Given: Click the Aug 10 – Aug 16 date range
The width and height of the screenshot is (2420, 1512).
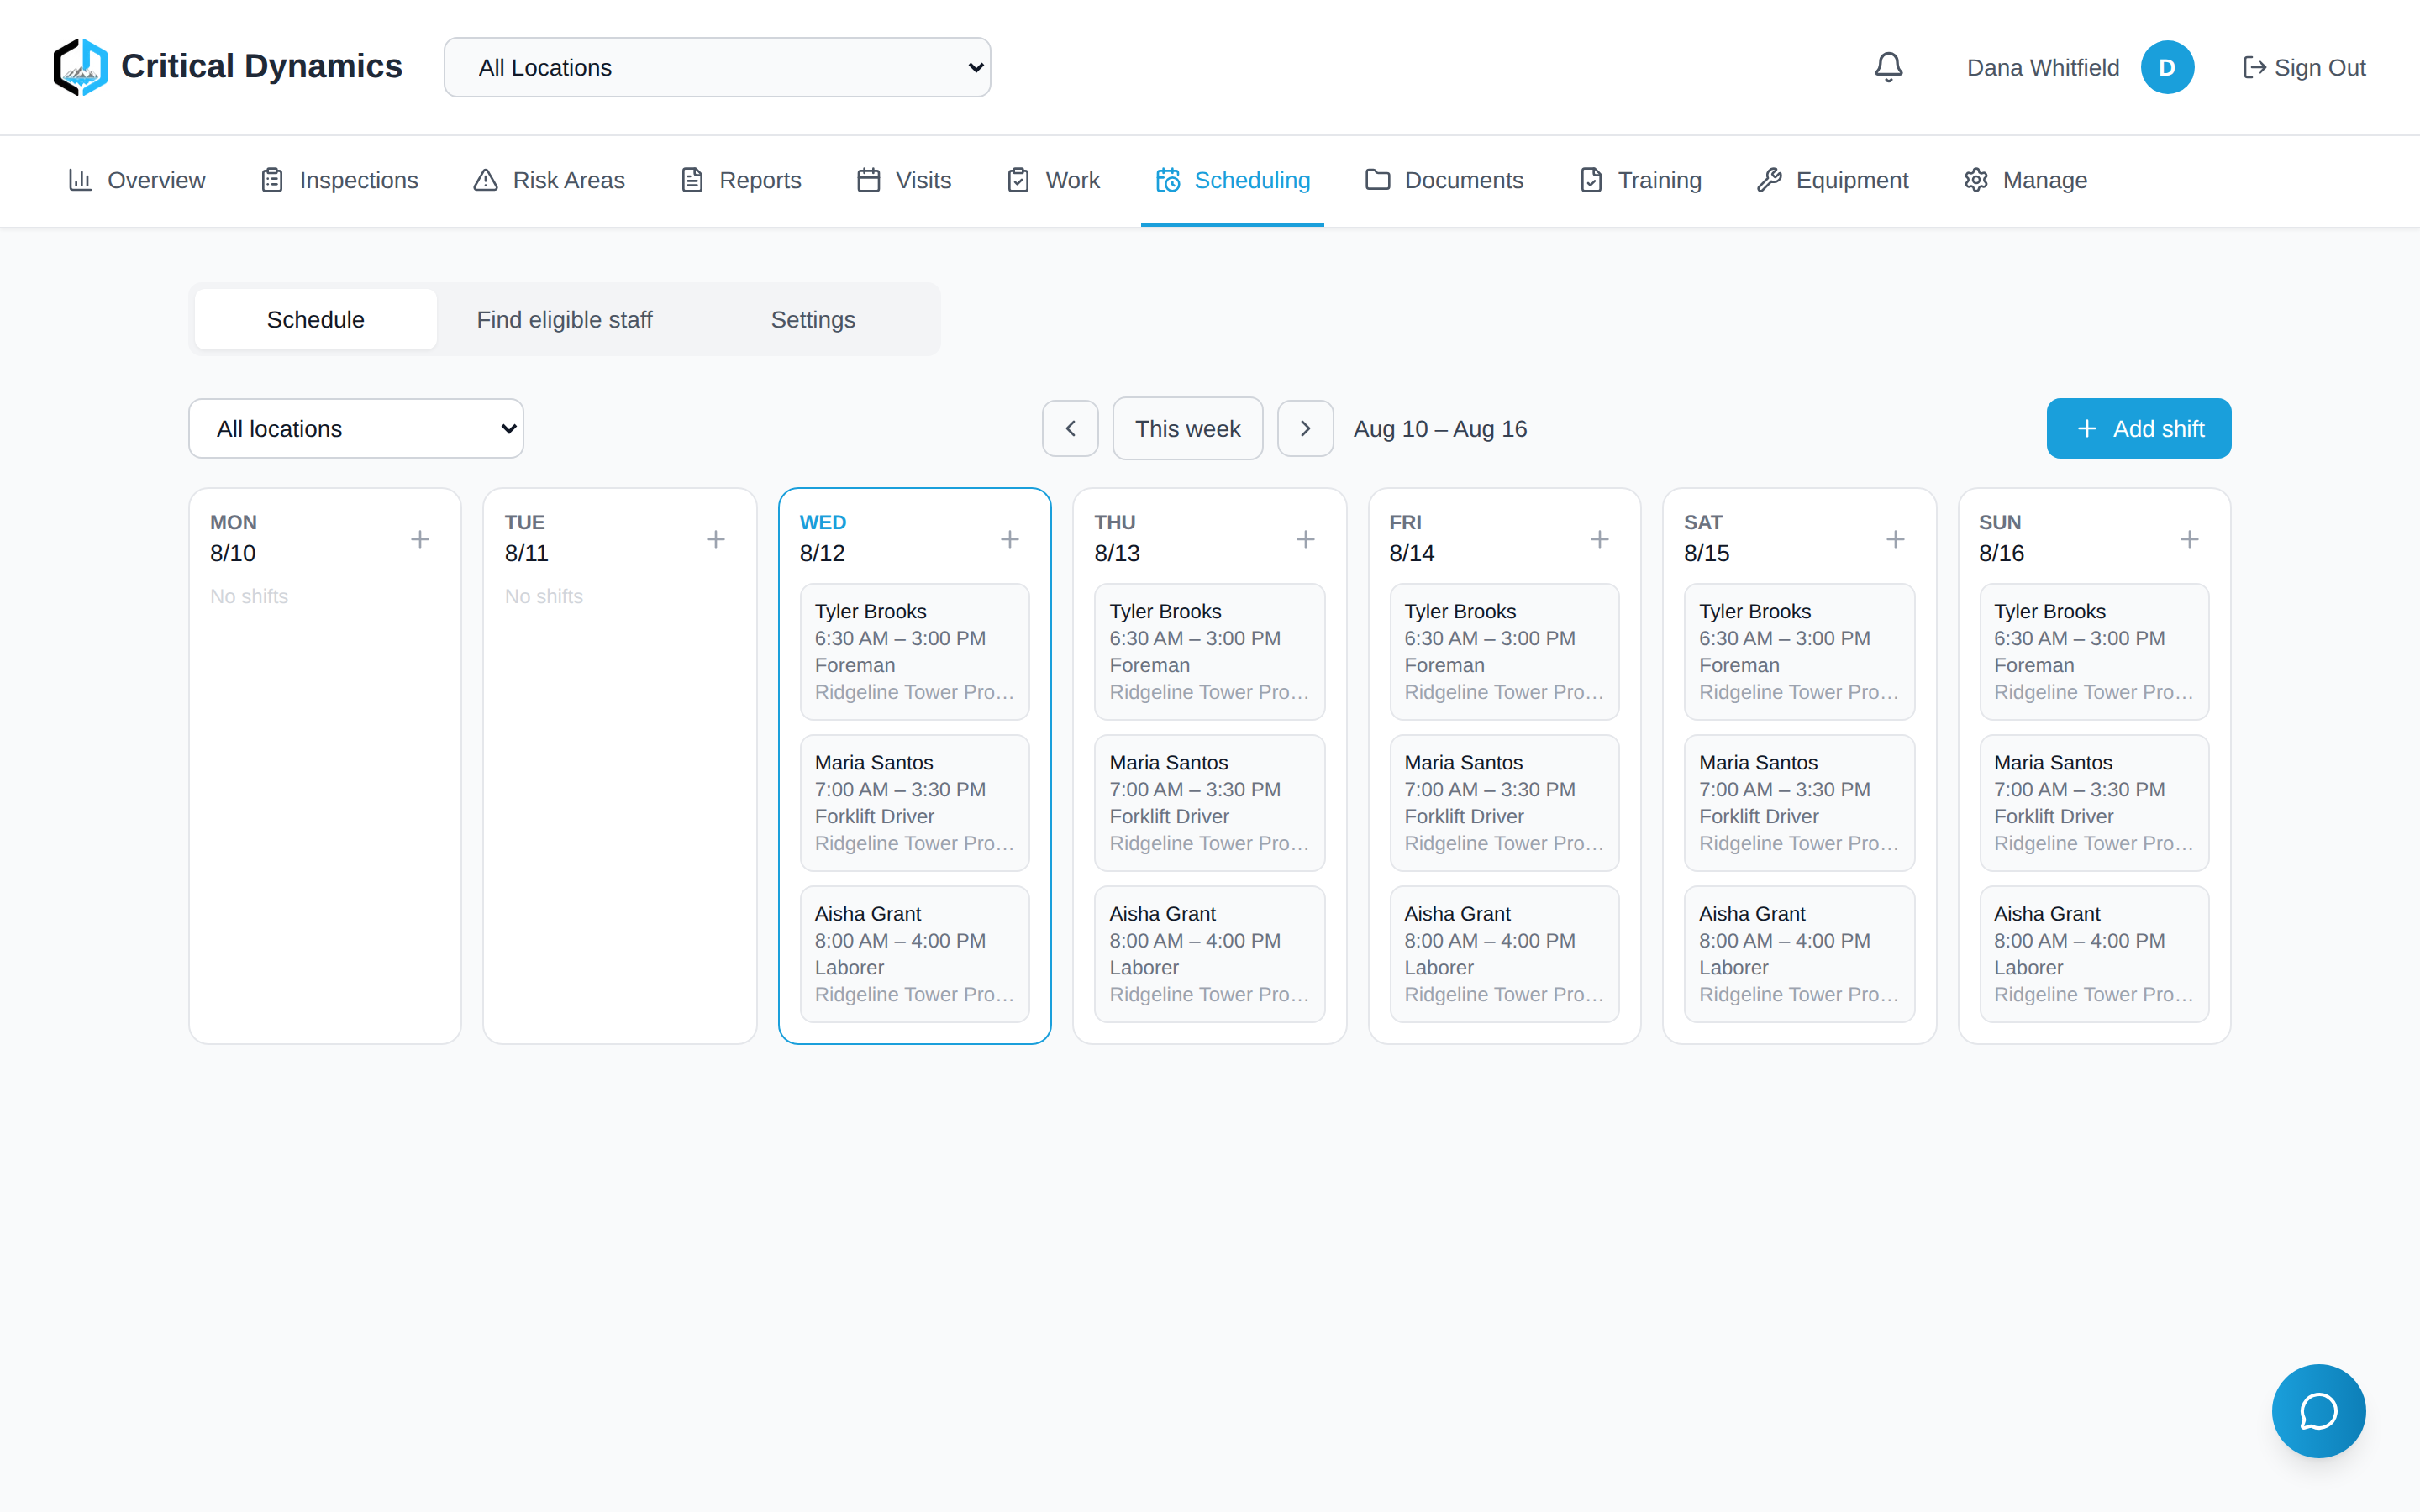Looking at the screenshot, I should point(1440,429).
